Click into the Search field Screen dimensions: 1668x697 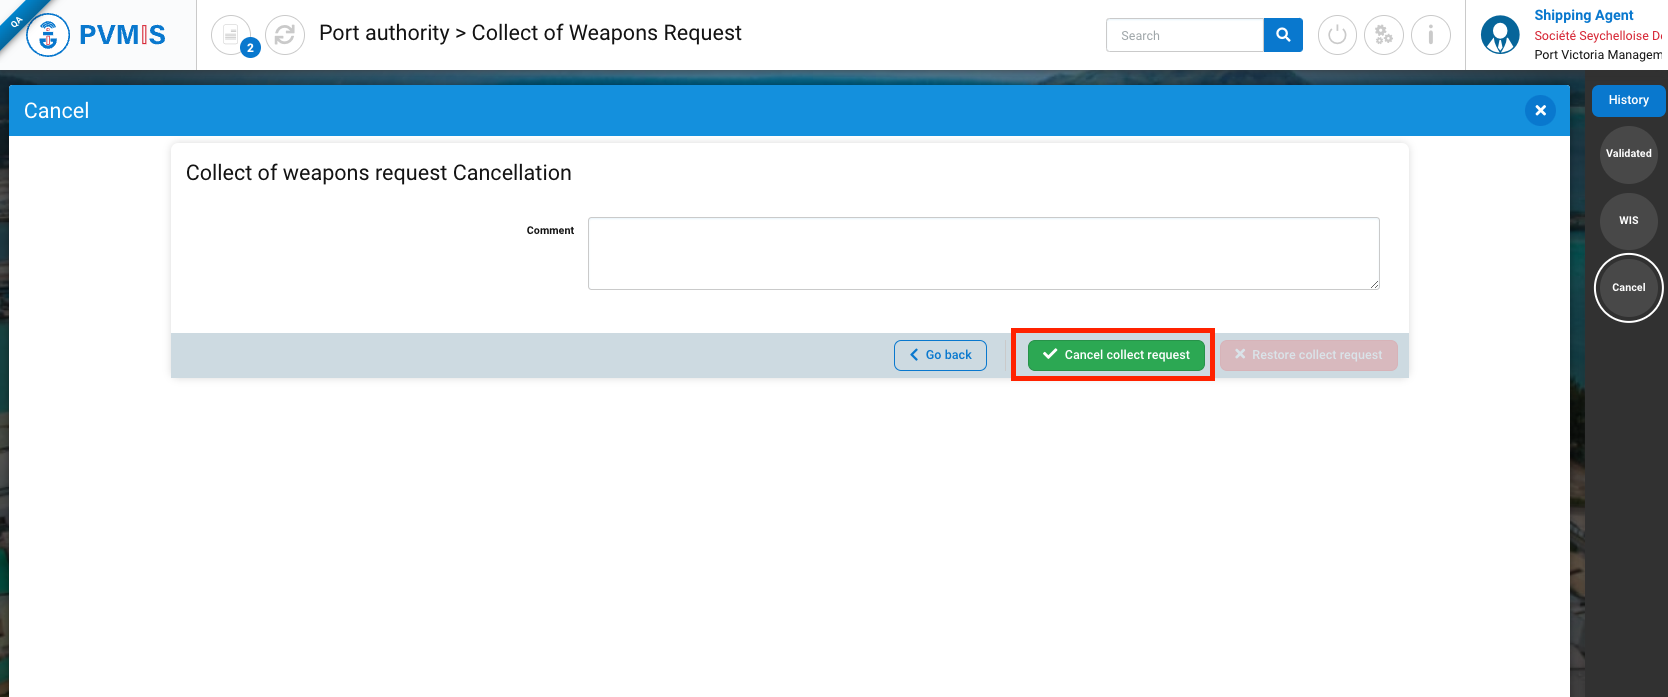click(1185, 35)
